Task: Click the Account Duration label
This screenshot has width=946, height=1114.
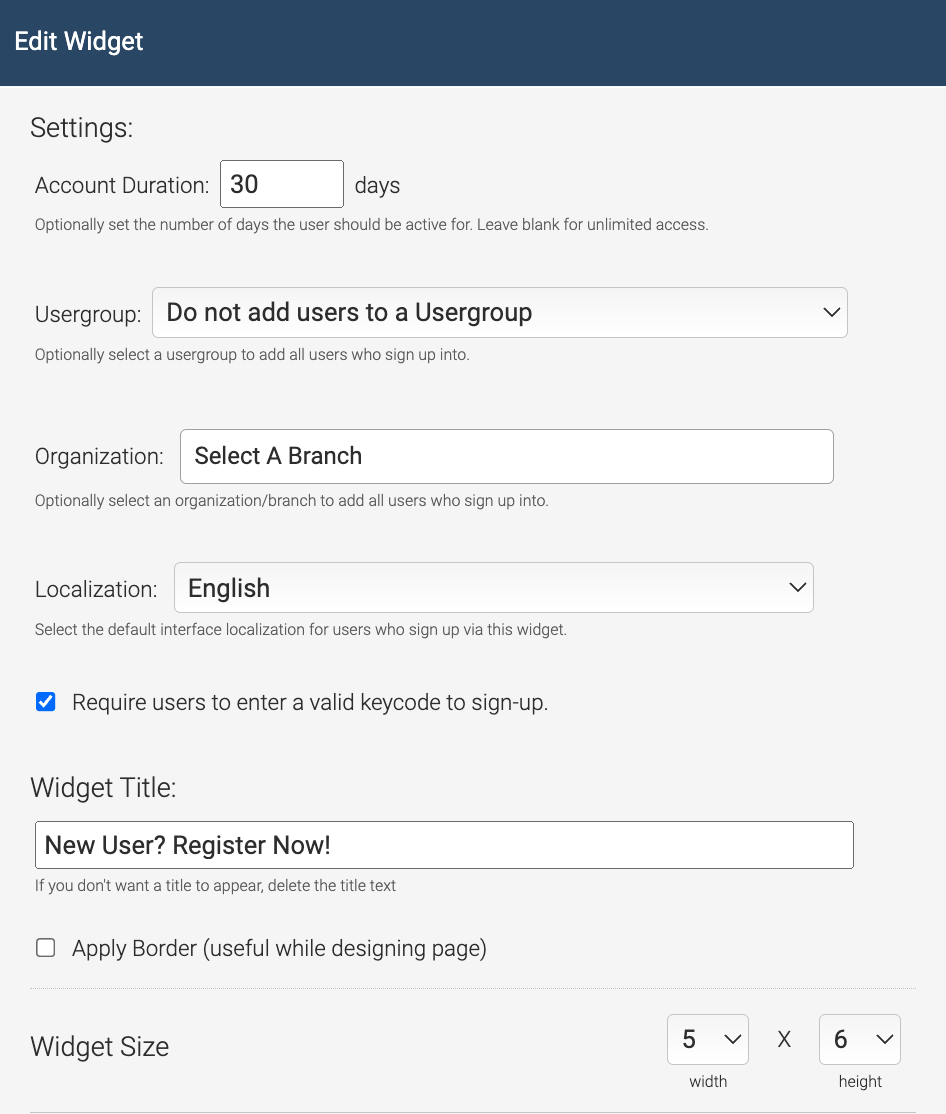Action: point(122,185)
